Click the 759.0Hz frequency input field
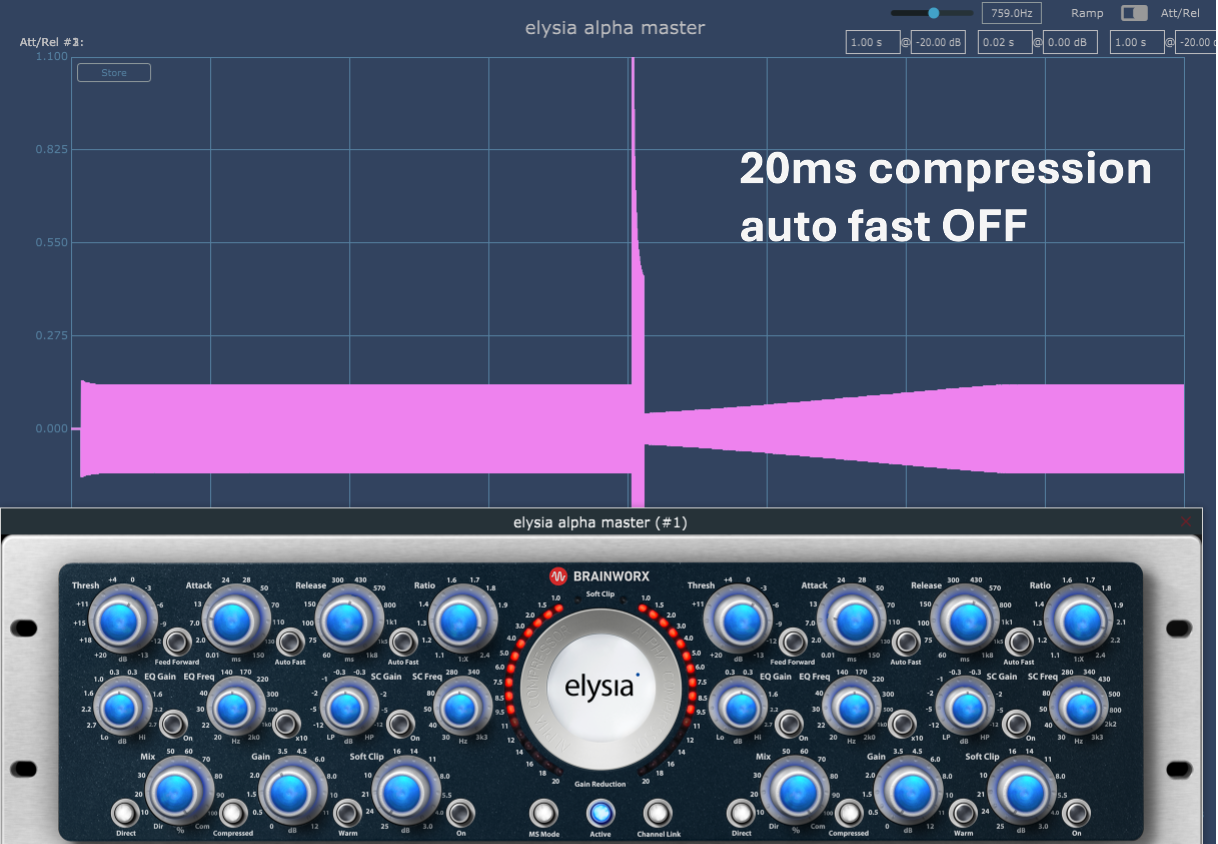The height and width of the screenshot is (844, 1218). point(1010,13)
